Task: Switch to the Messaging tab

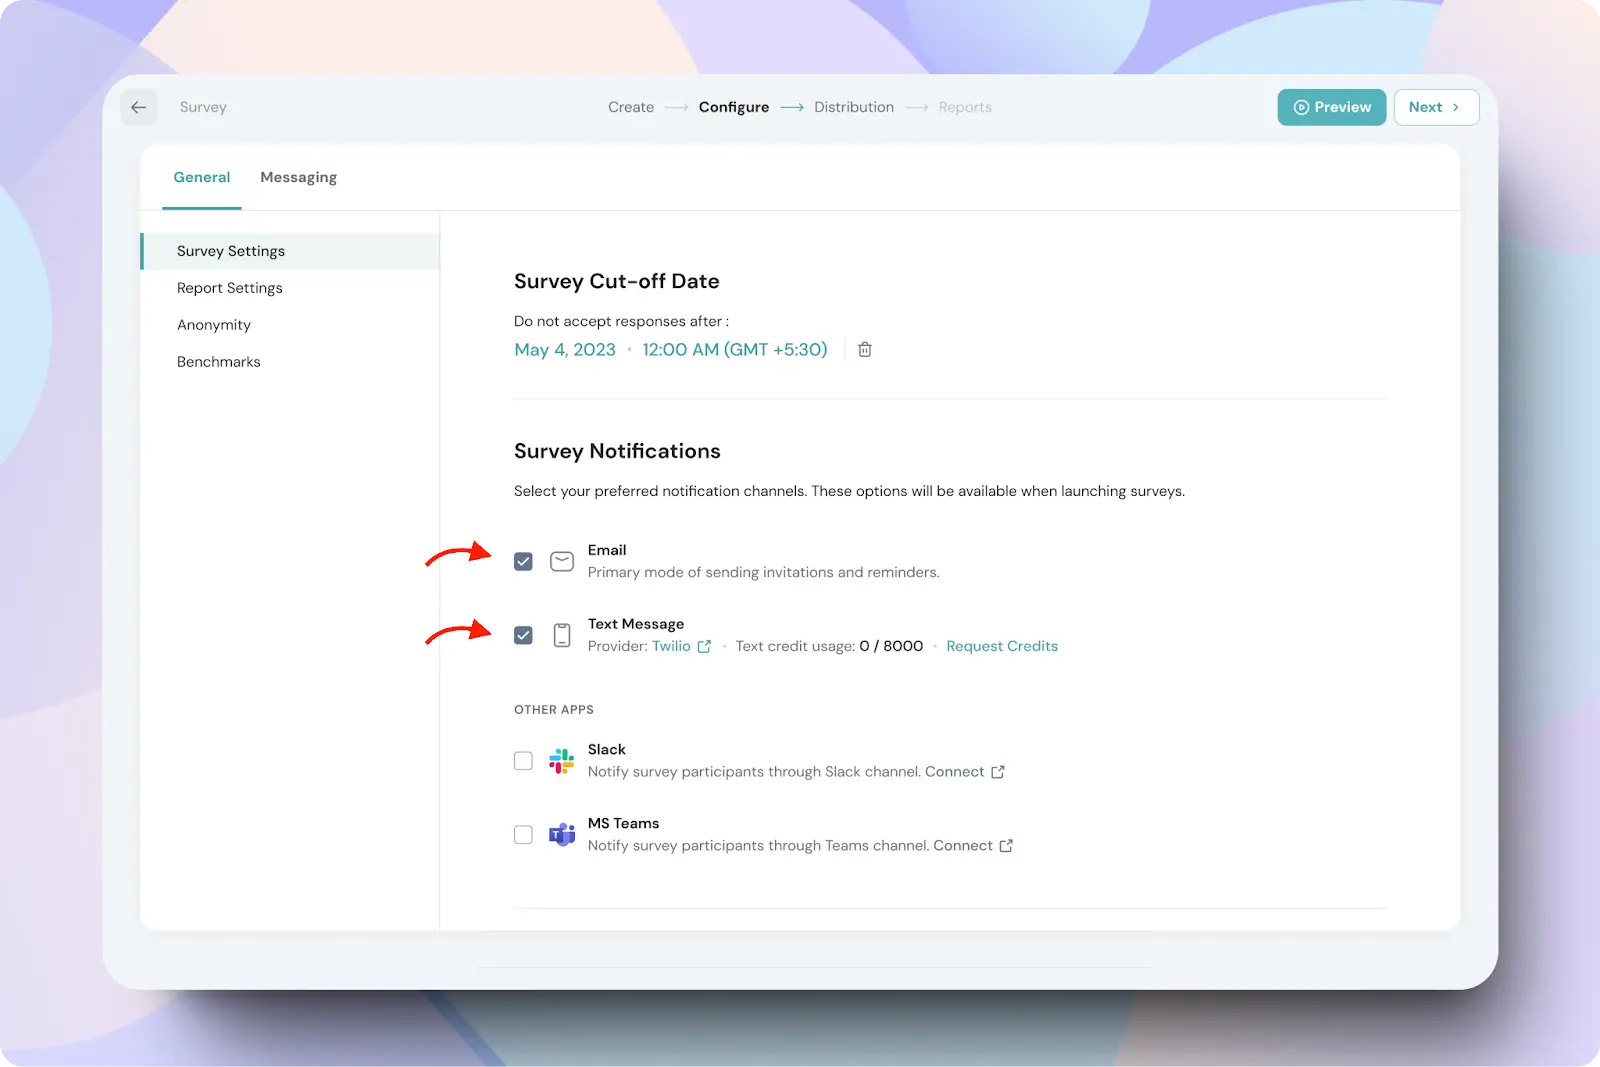Action: pyautogui.click(x=298, y=177)
